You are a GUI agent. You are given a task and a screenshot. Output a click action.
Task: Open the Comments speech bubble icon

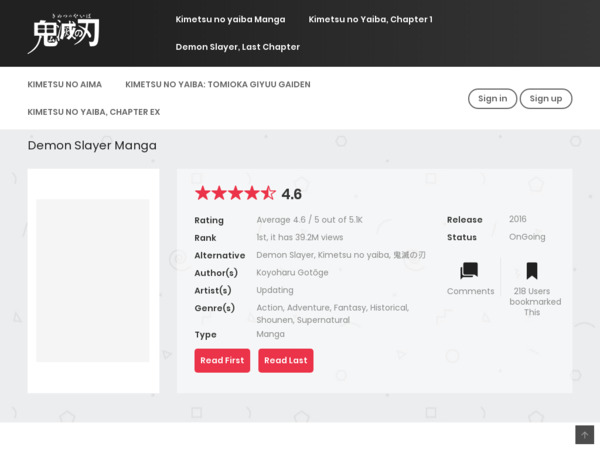click(x=469, y=271)
